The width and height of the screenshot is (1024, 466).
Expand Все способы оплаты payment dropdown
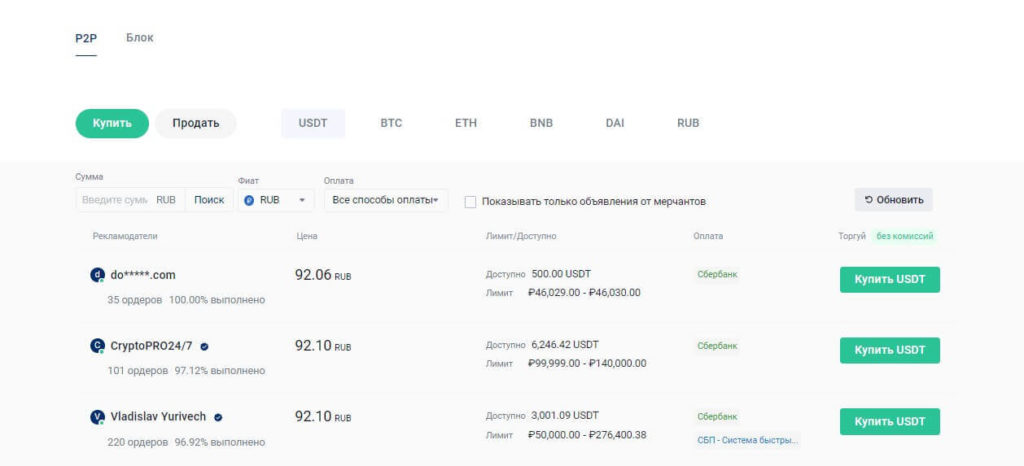tap(386, 200)
